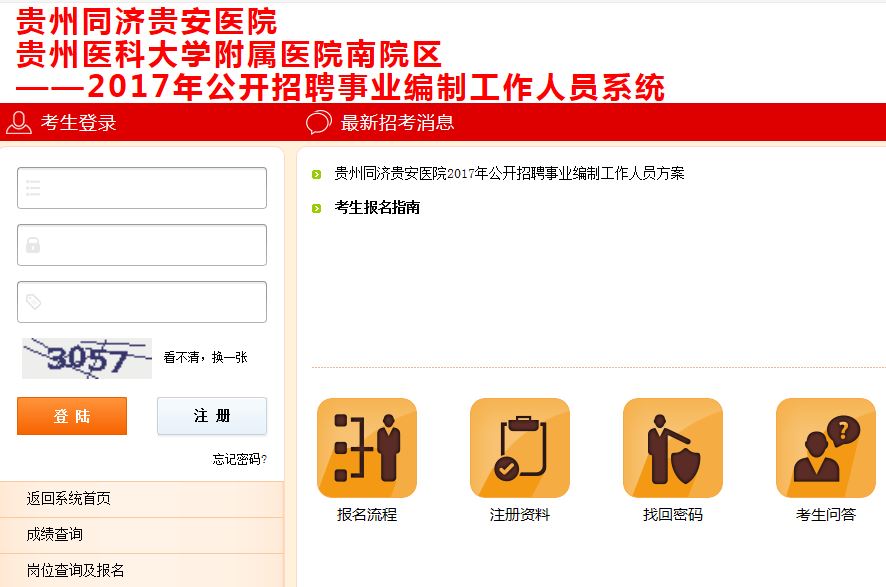Click the 3057 captcha image to refresh
886x587 pixels.
[87, 358]
